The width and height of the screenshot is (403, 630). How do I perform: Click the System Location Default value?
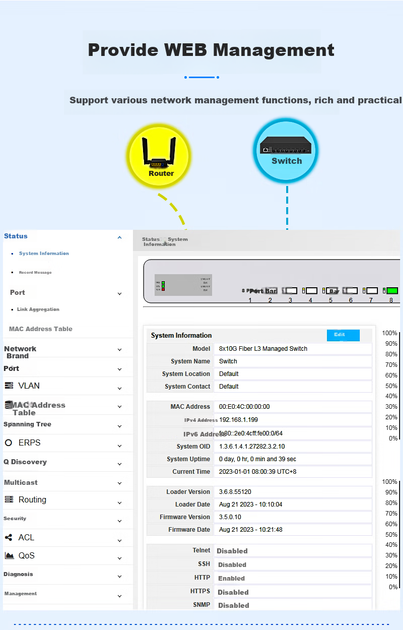pos(229,374)
